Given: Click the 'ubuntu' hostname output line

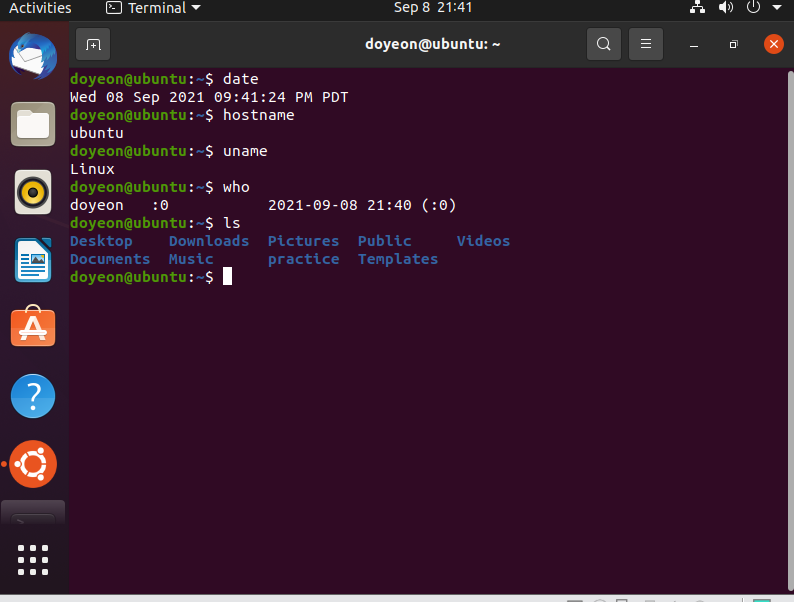Looking at the screenshot, I should (x=97, y=133).
